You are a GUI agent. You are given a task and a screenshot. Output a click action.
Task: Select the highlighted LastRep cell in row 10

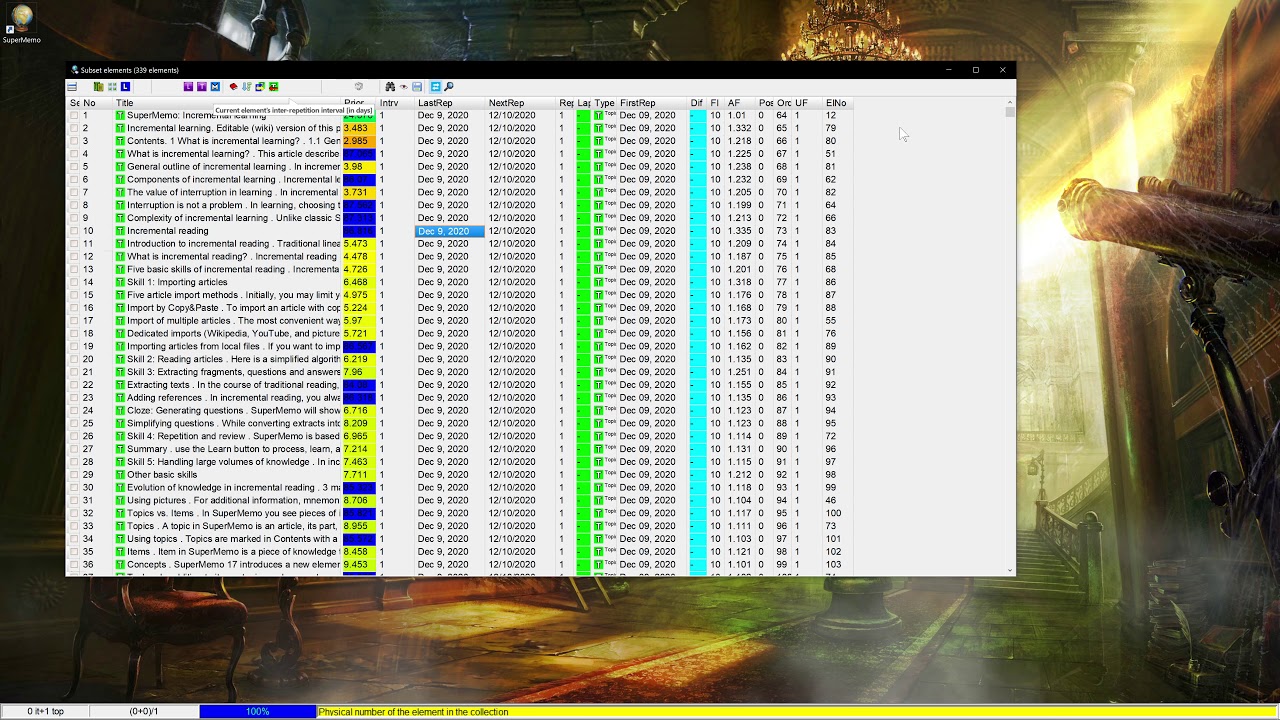point(449,231)
